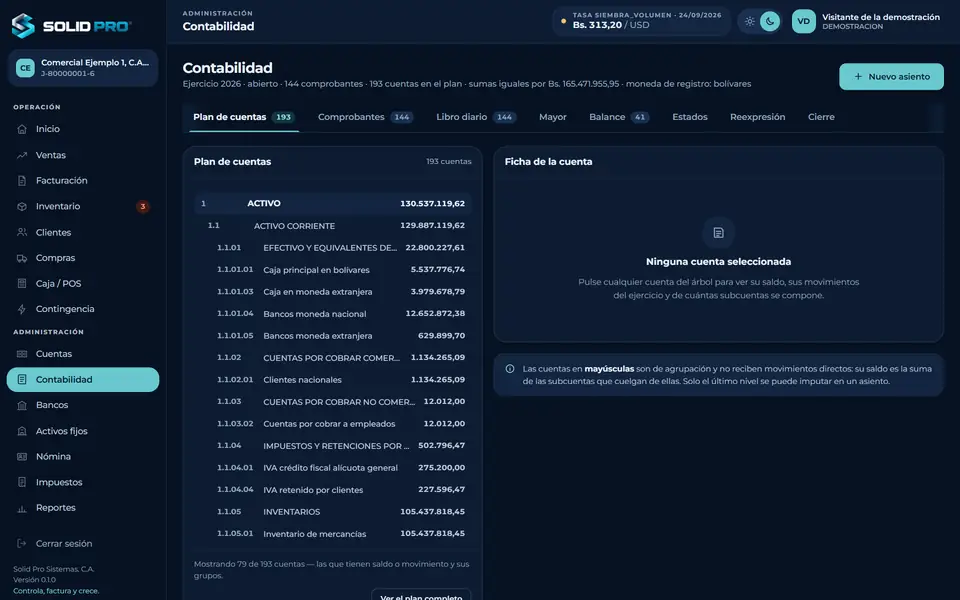Click the Activos fijos icon

coord(22,431)
